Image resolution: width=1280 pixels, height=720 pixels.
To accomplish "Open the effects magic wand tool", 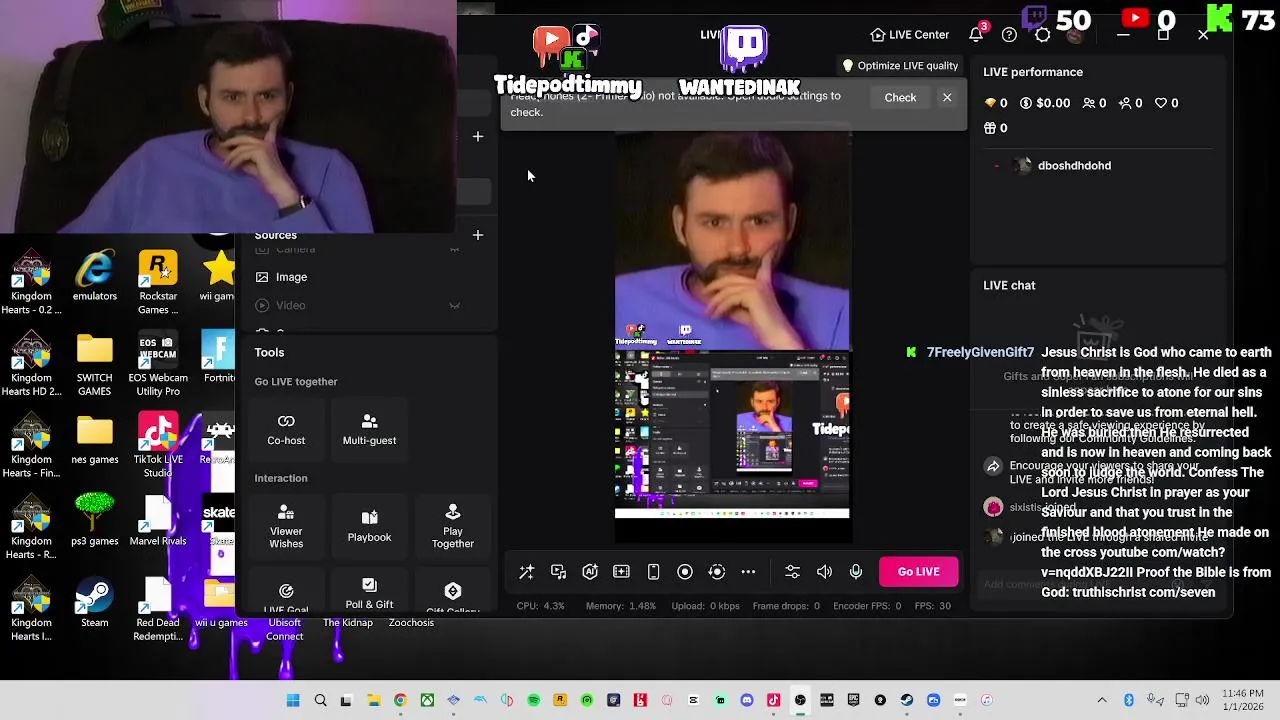I will click(x=526, y=572).
